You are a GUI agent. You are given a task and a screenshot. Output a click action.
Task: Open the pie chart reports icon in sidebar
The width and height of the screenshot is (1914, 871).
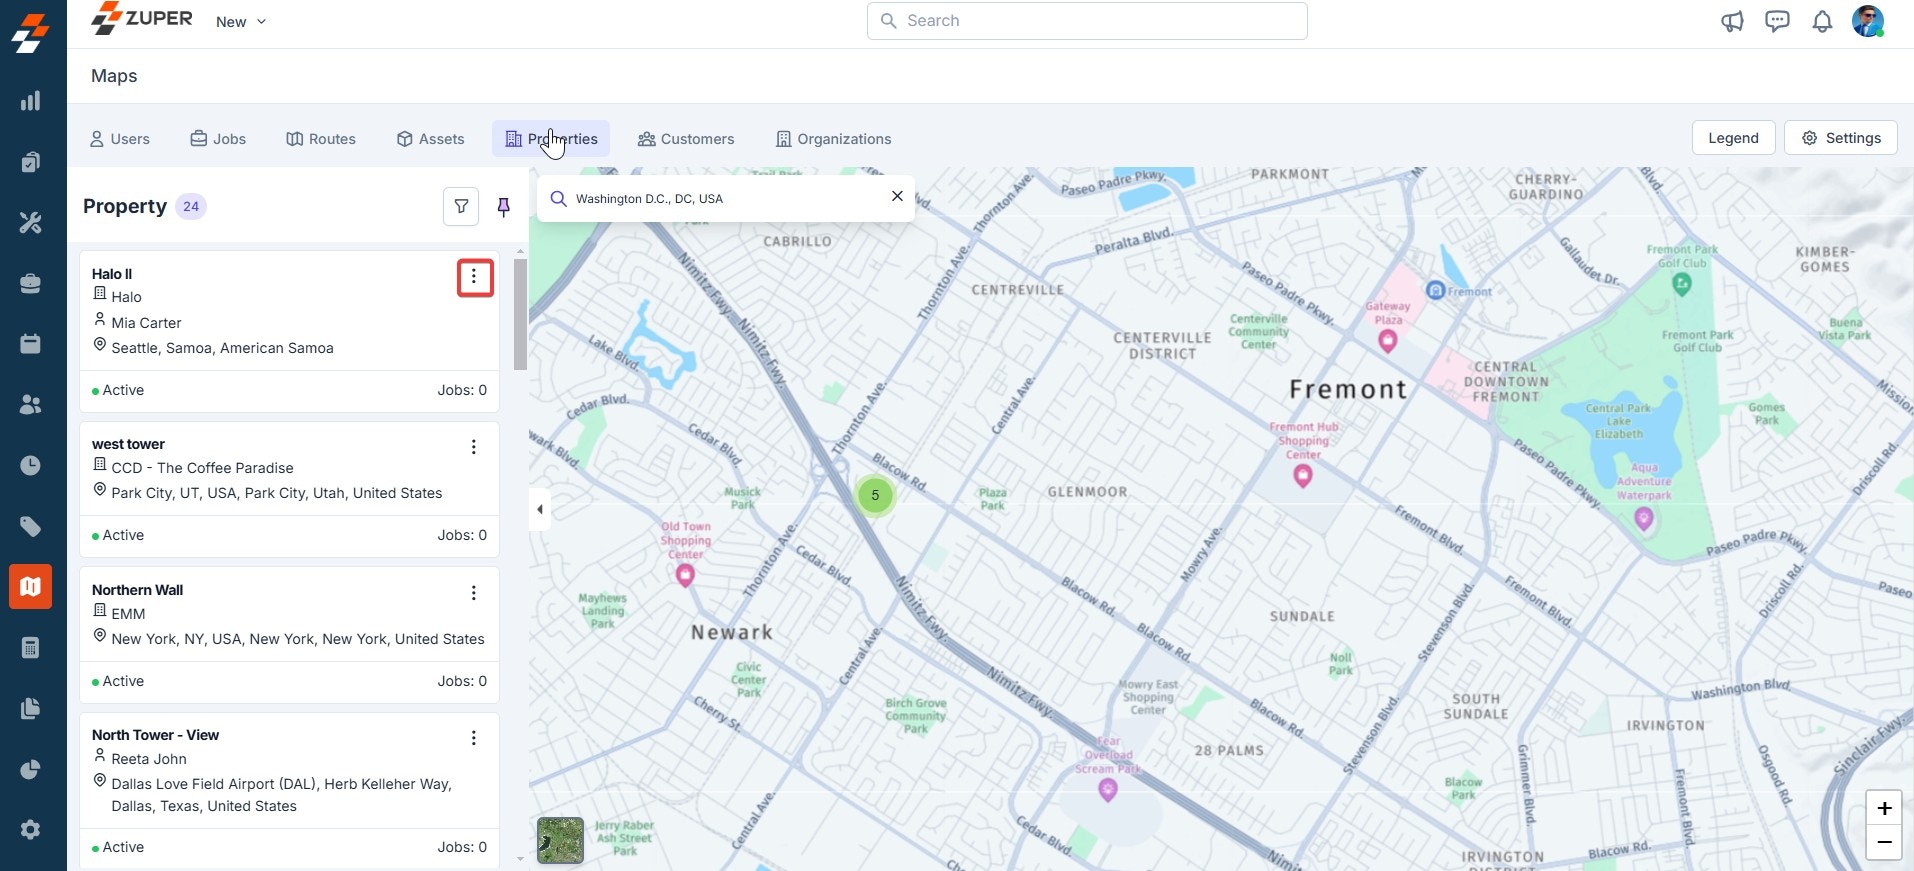tap(31, 769)
